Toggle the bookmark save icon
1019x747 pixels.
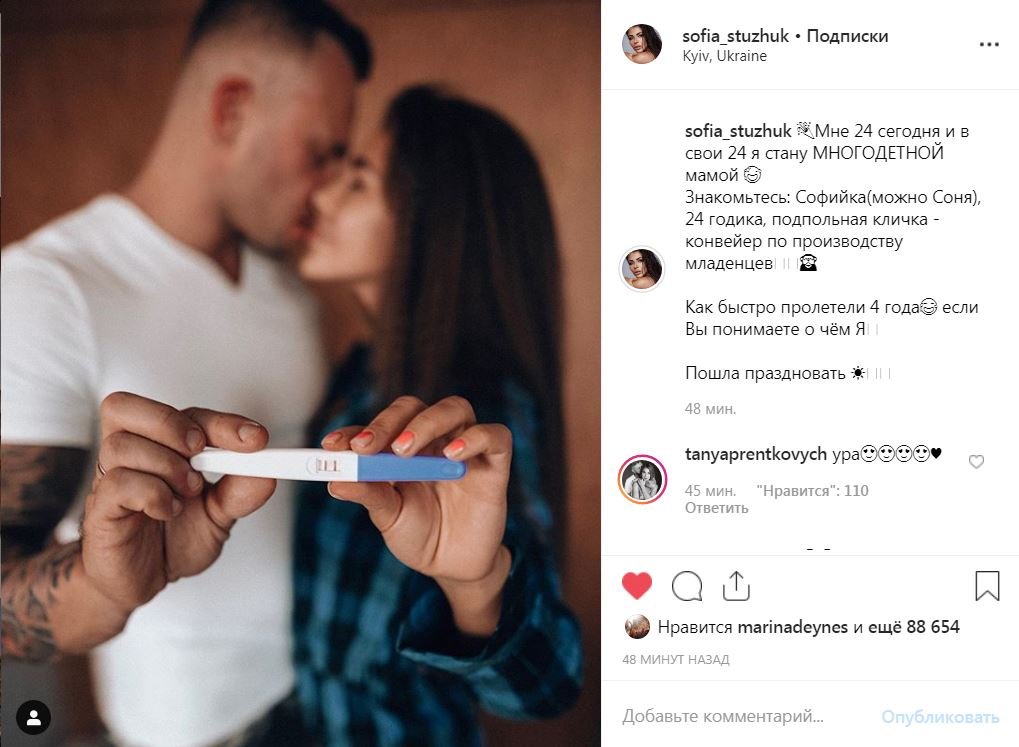point(987,586)
